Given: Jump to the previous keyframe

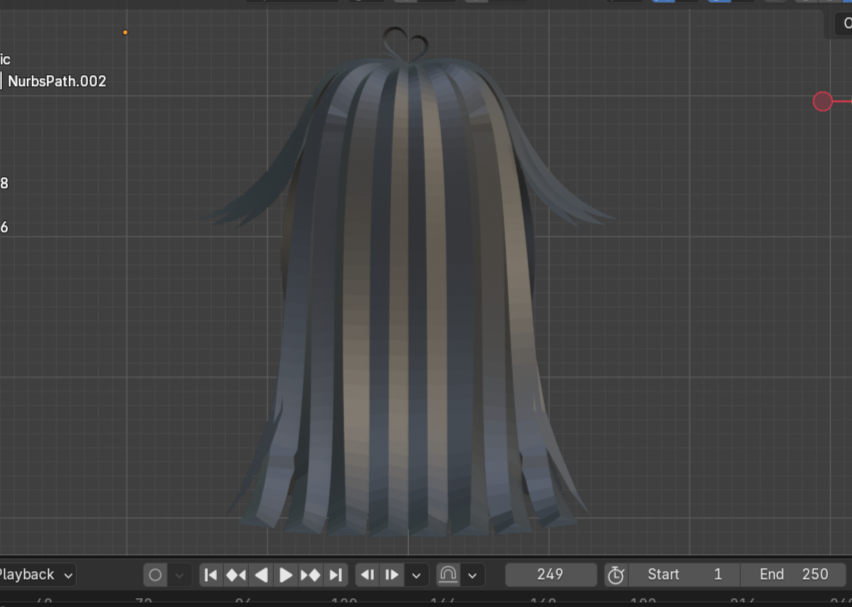Looking at the screenshot, I should click(x=235, y=574).
